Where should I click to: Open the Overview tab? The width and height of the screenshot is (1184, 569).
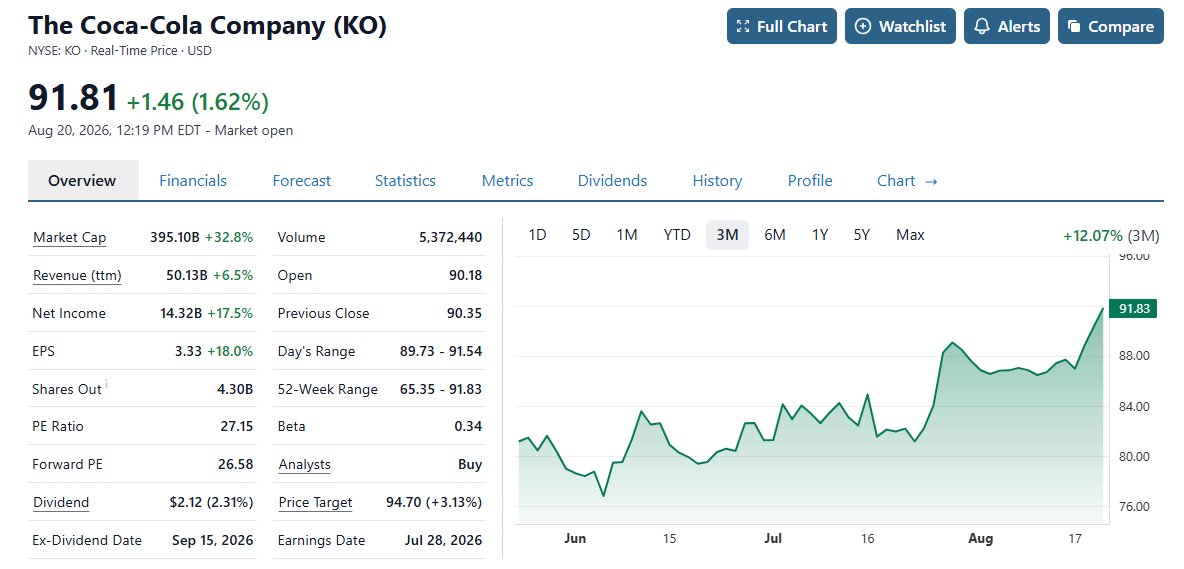[x=82, y=180]
